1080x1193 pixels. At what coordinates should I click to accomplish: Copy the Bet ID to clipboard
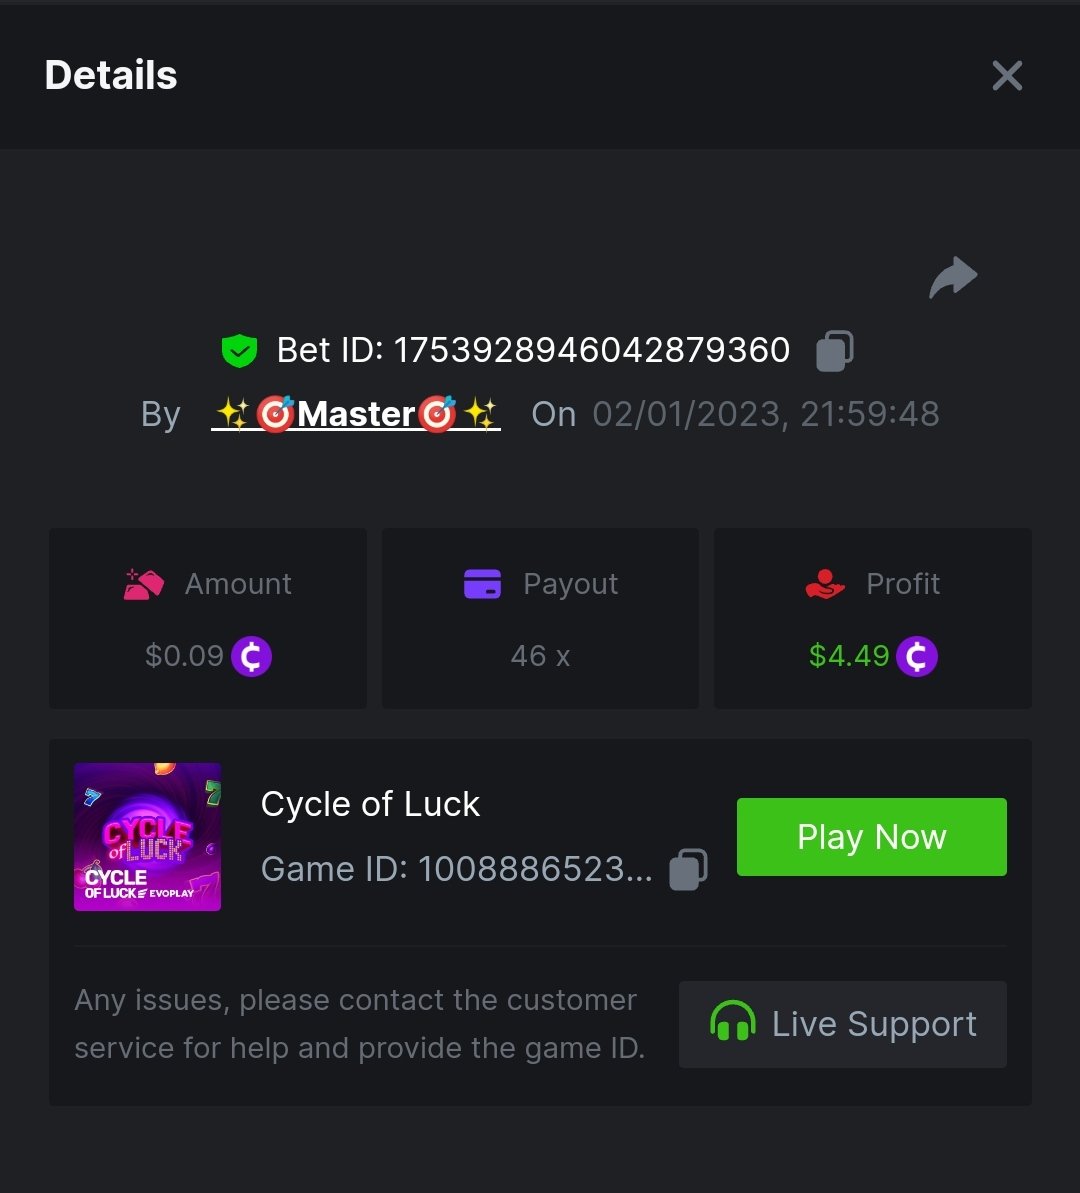tap(834, 351)
